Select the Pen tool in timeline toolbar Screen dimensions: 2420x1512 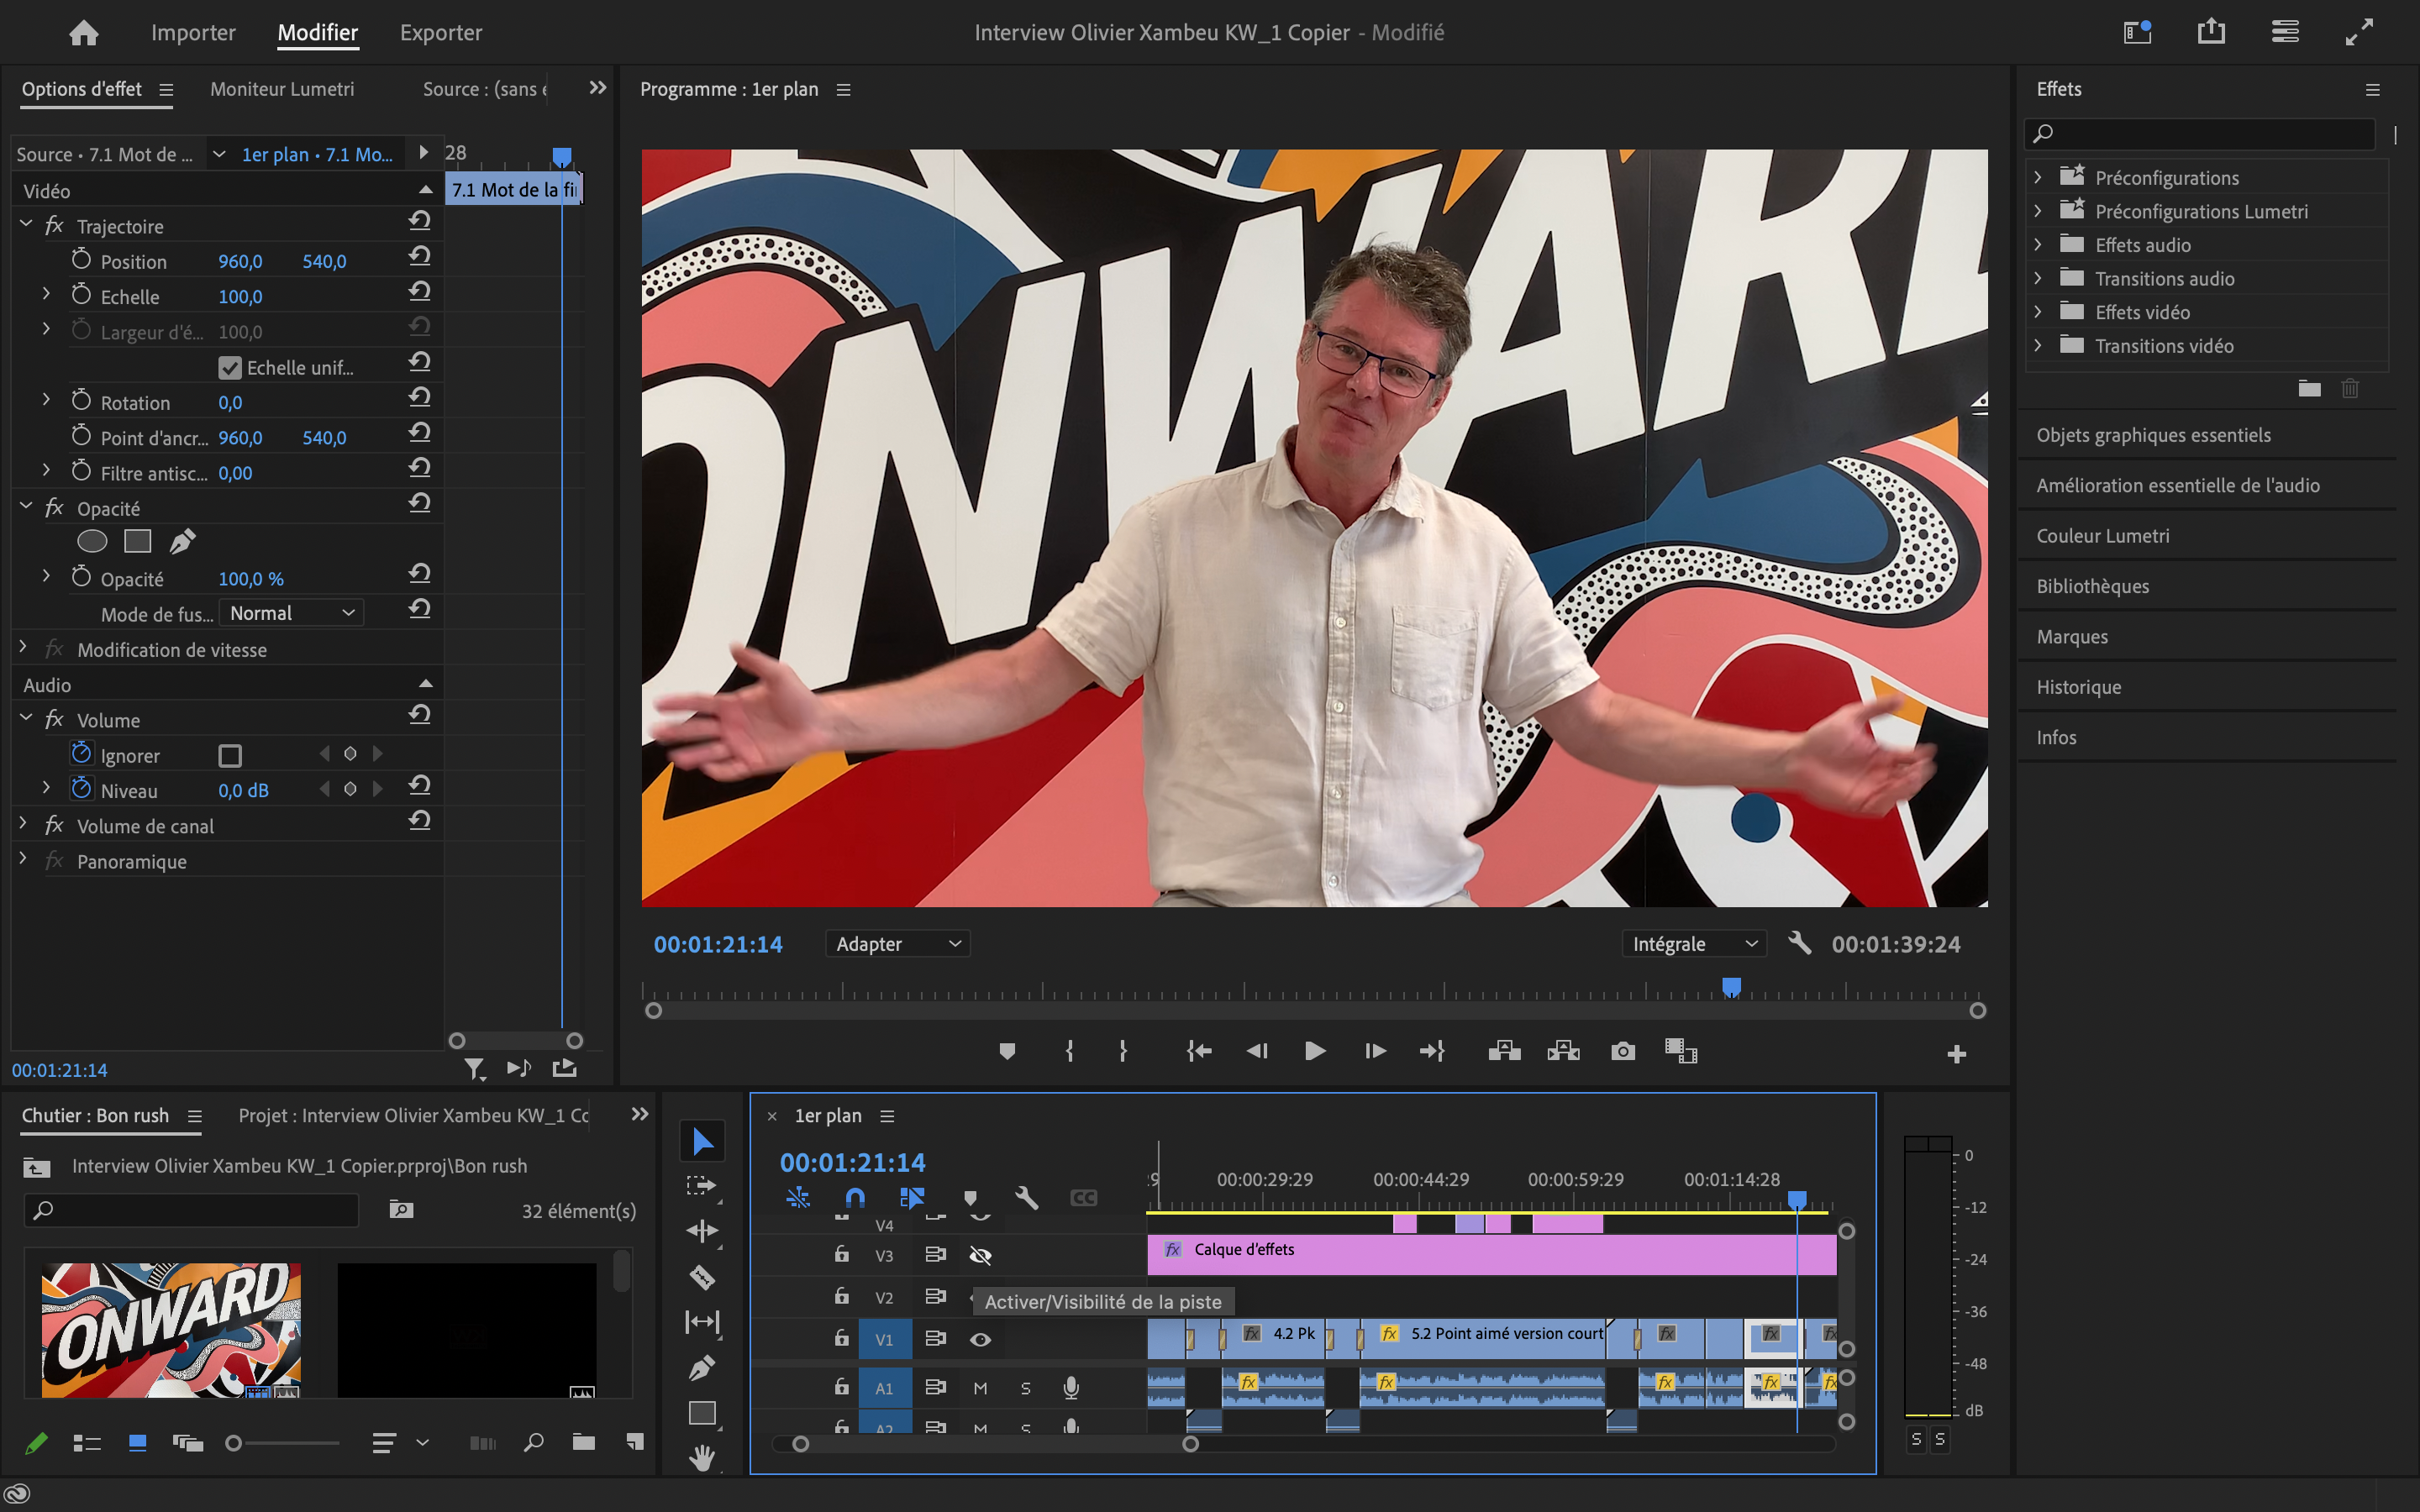pos(702,1367)
